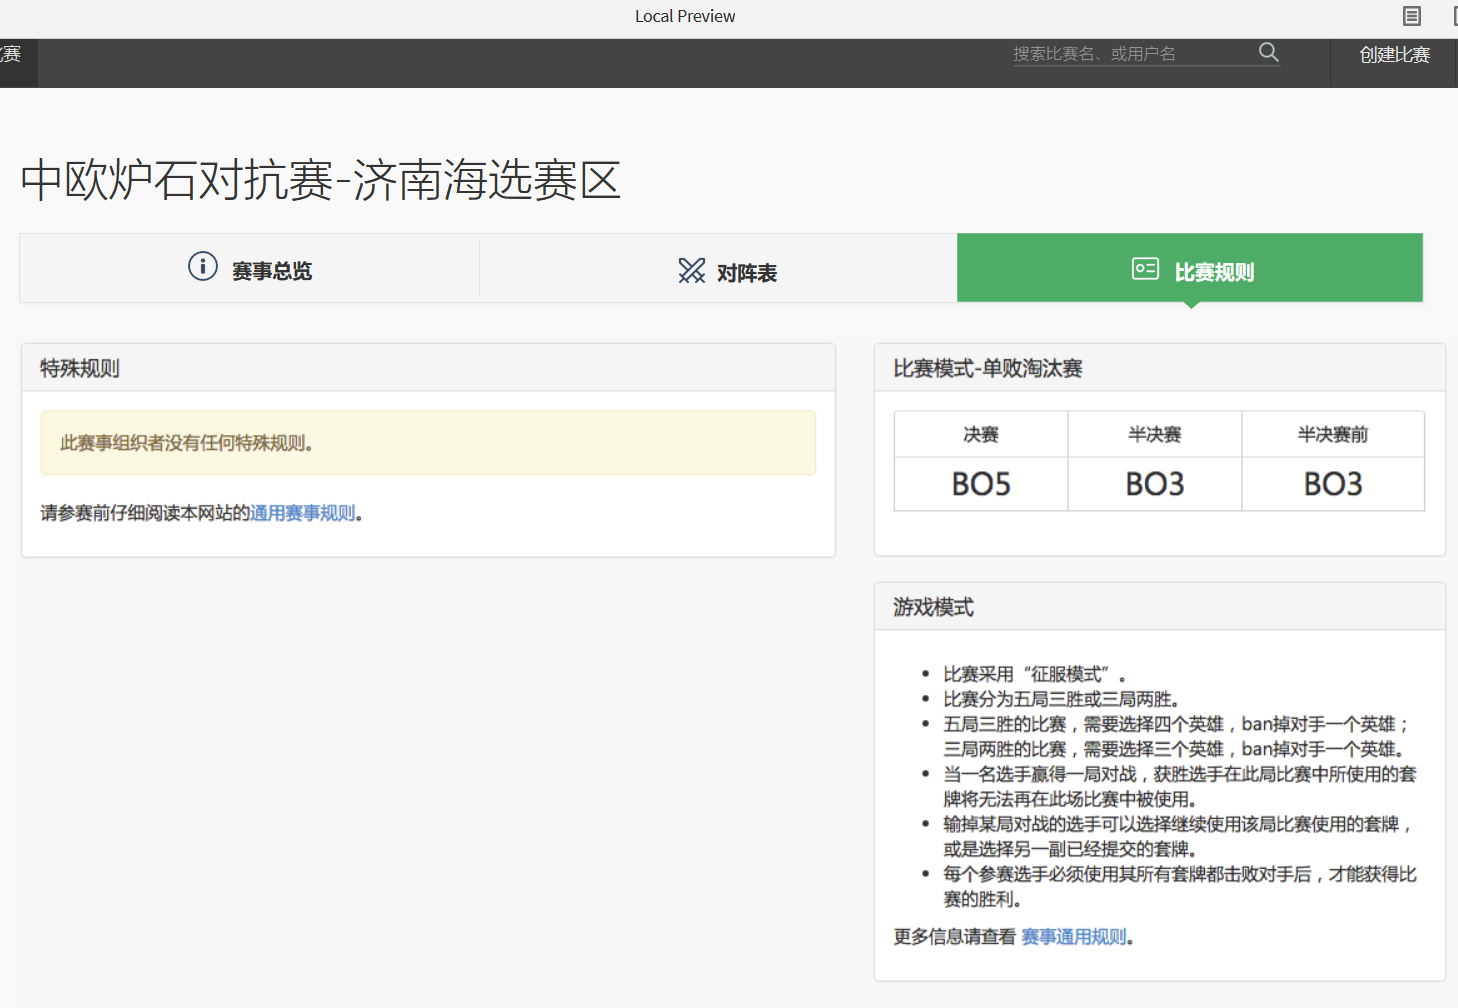Click the crossed swords icon on 对阵表
The image size is (1458, 1008).
(x=691, y=270)
